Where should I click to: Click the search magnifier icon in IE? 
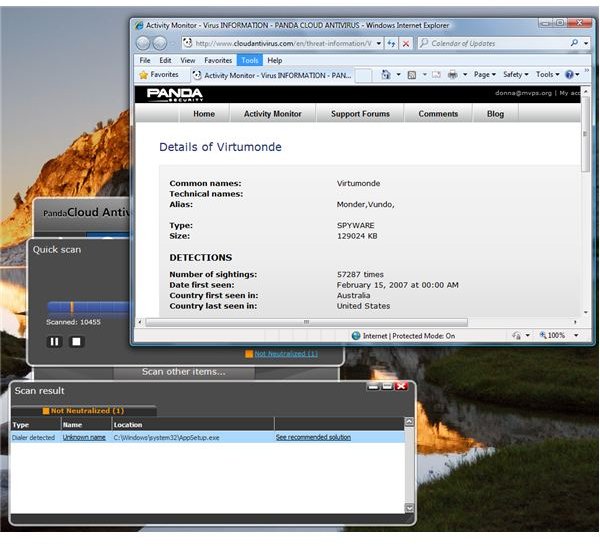click(574, 43)
